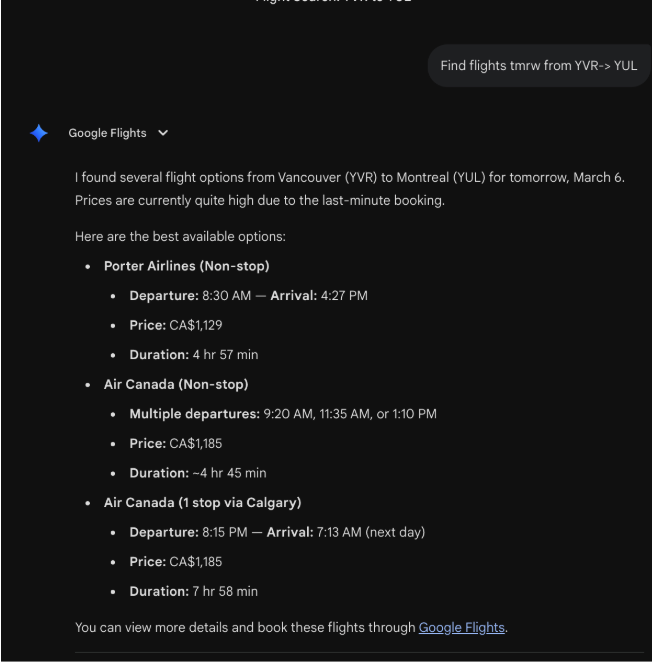
Task: Click the 8:30 AM departure line
Action: tap(249, 296)
